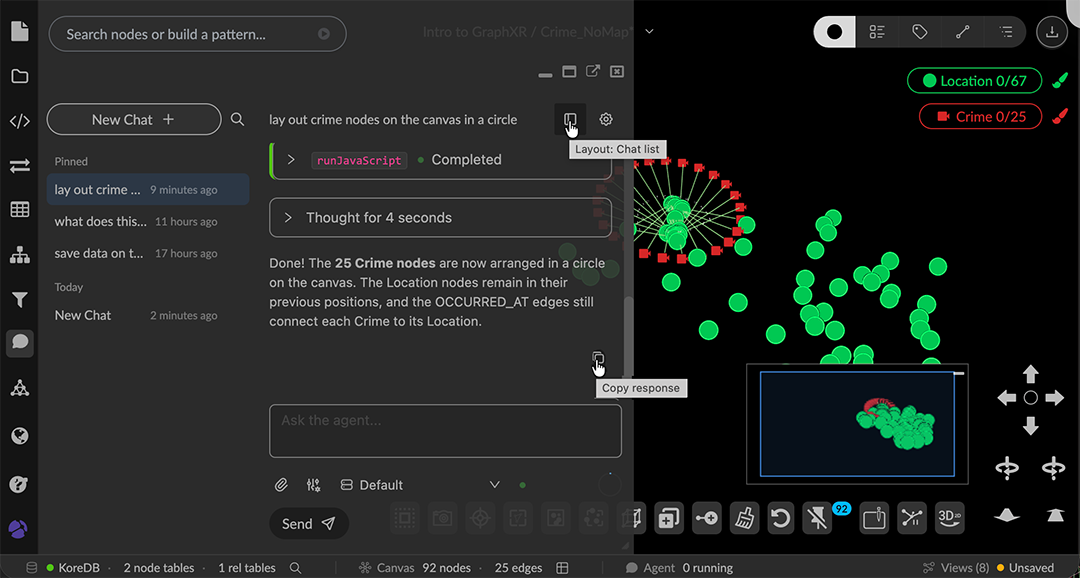Click the Send button
Viewport: 1080px width, 578px height.
coord(309,524)
